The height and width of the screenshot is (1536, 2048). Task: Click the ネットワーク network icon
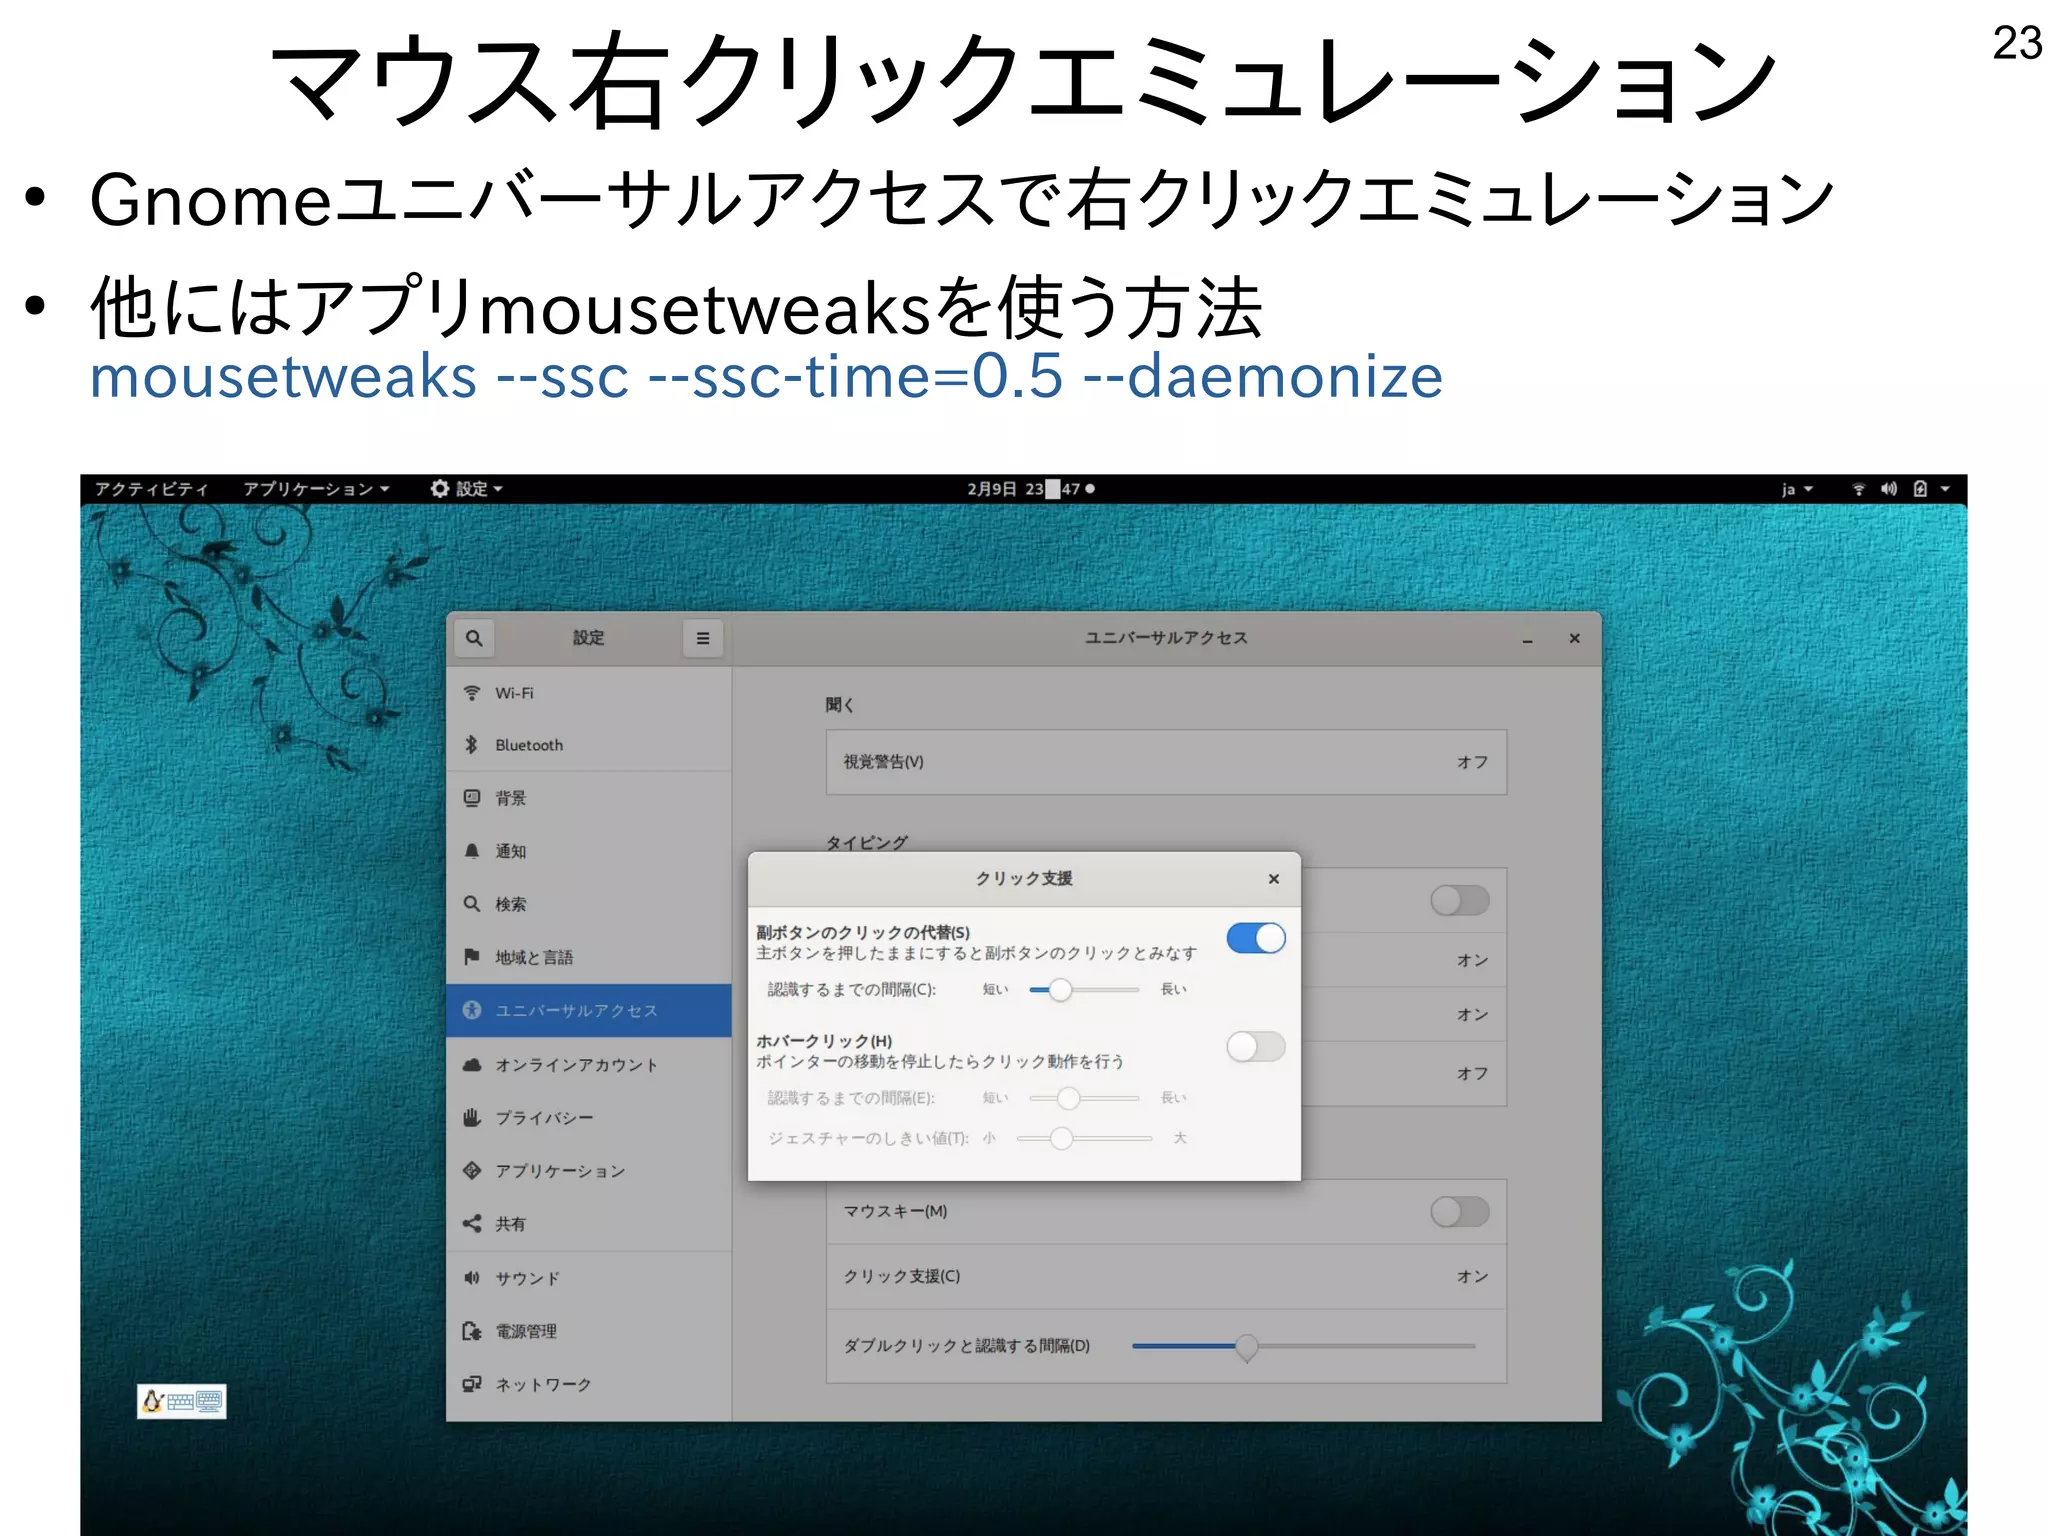click(472, 1384)
